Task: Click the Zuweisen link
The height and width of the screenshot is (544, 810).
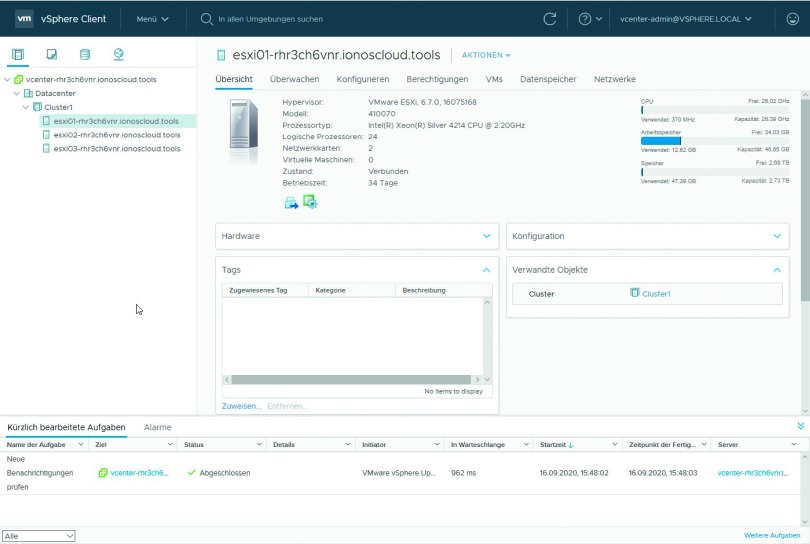Action: click(241, 406)
